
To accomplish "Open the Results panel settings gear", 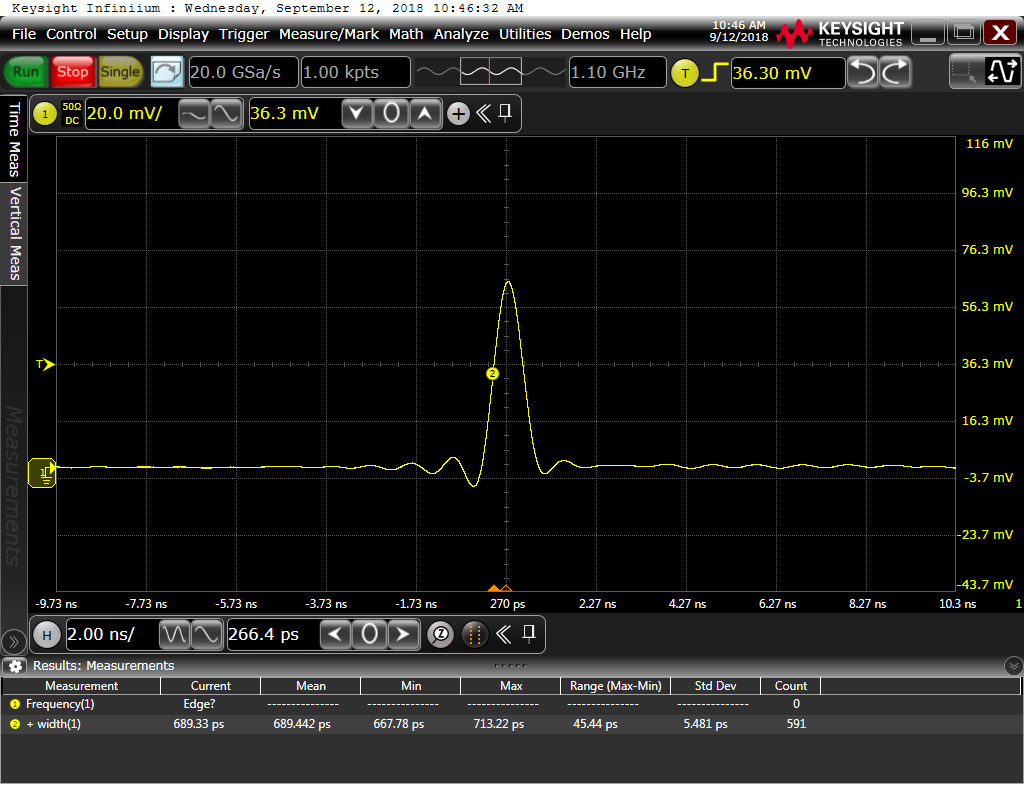I will coord(15,666).
